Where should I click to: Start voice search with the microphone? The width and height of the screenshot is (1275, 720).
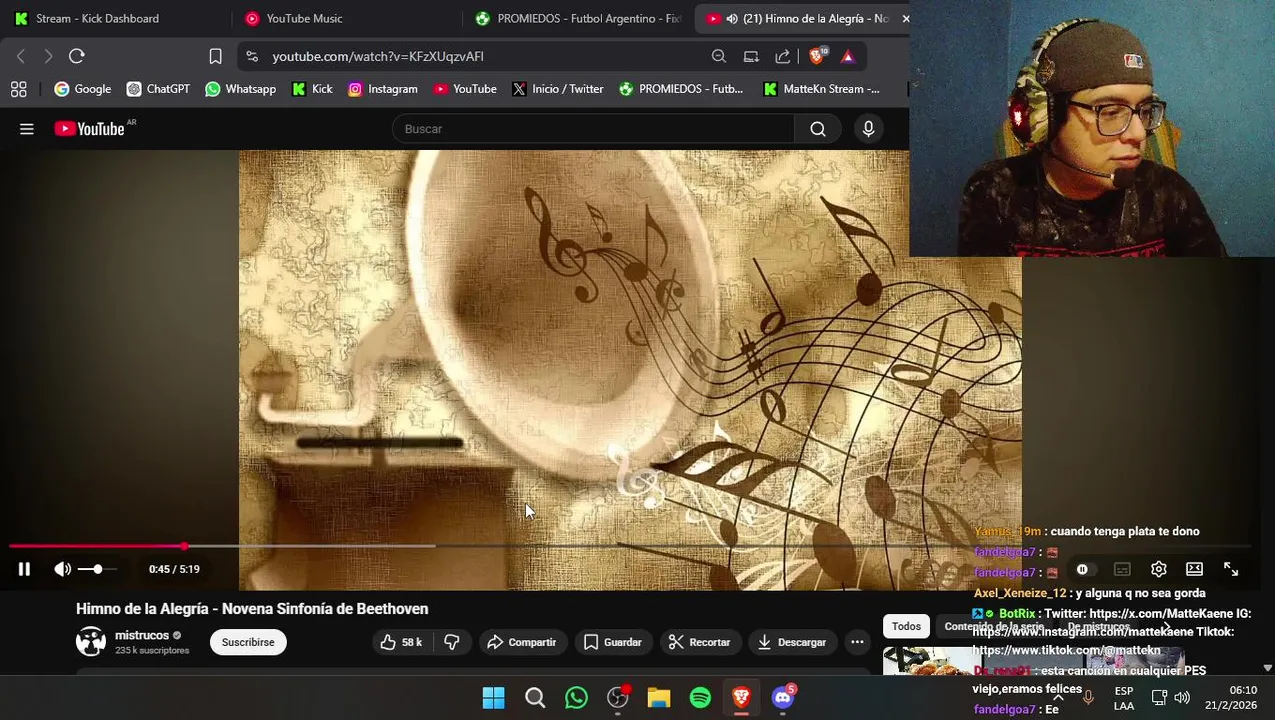click(x=868, y=129)
